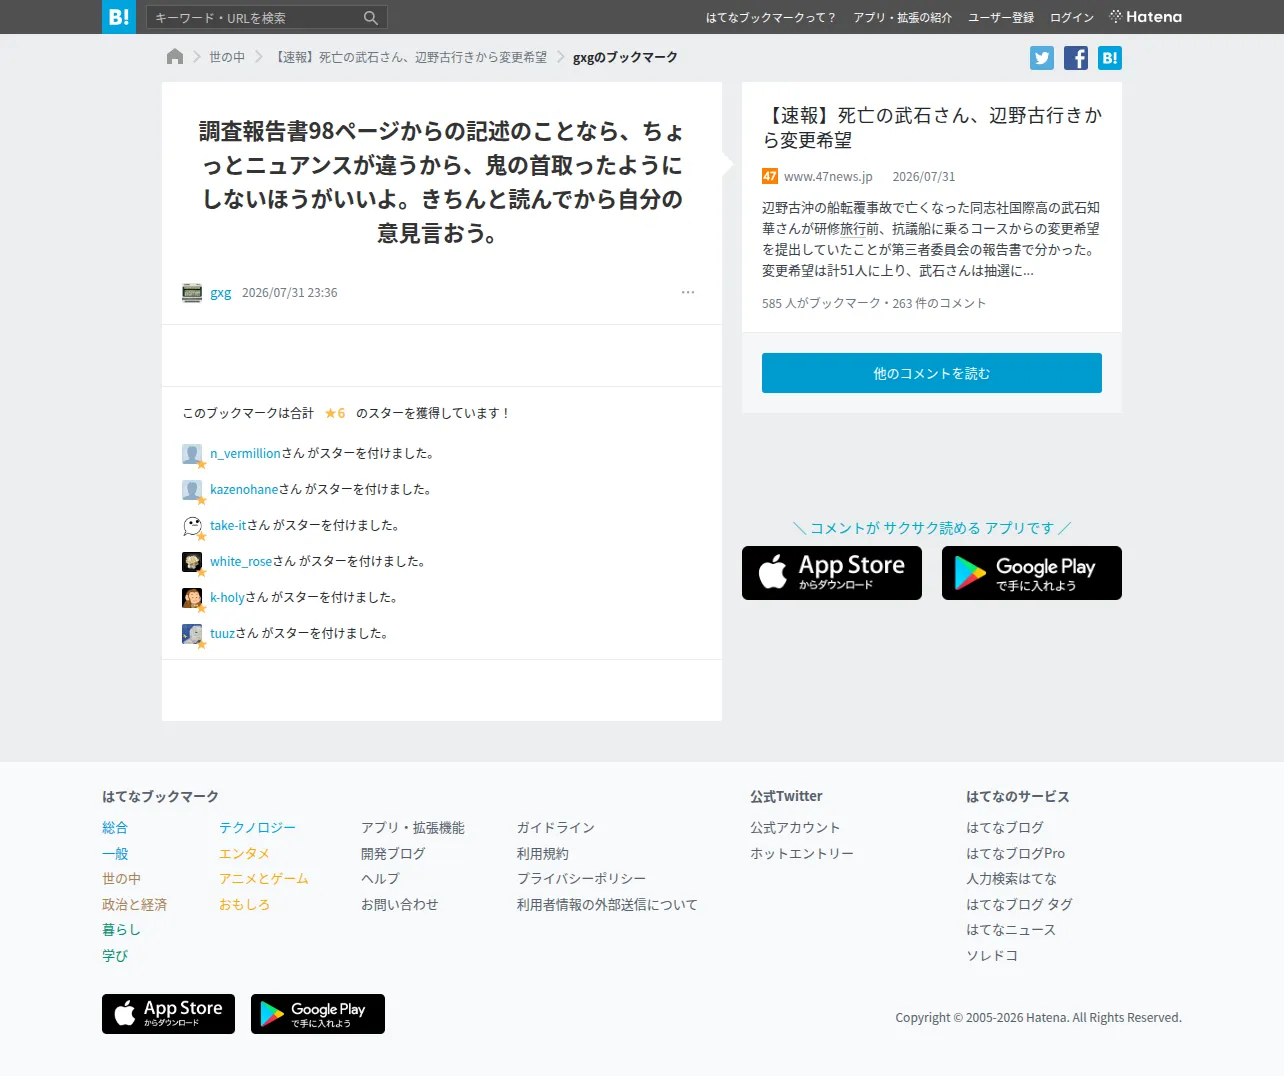Open footer category 学び
Viewport: 1284px width, 1076px height.
[115, 956]
